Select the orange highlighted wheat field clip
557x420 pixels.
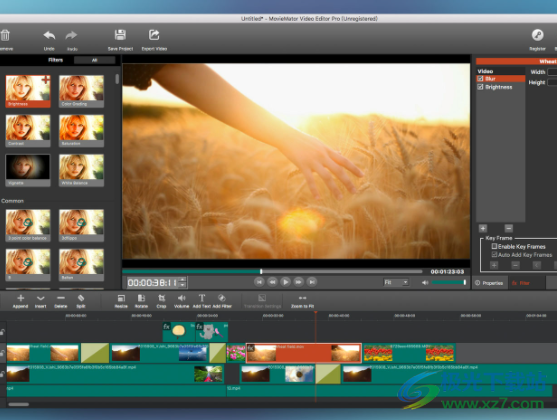coord(304,353)
